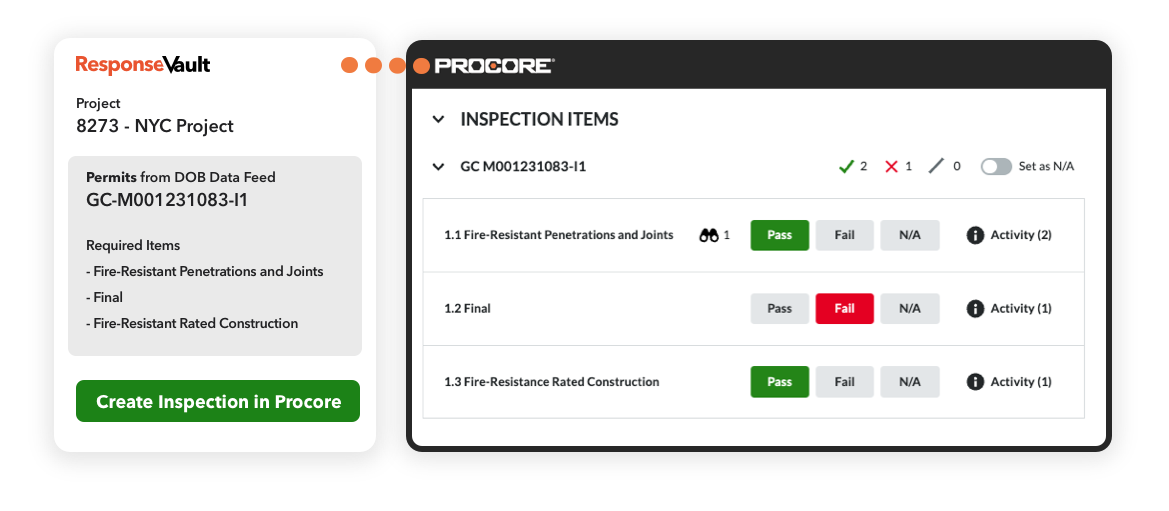Click Create Inspection in Procore button

(x=218, y=402)
